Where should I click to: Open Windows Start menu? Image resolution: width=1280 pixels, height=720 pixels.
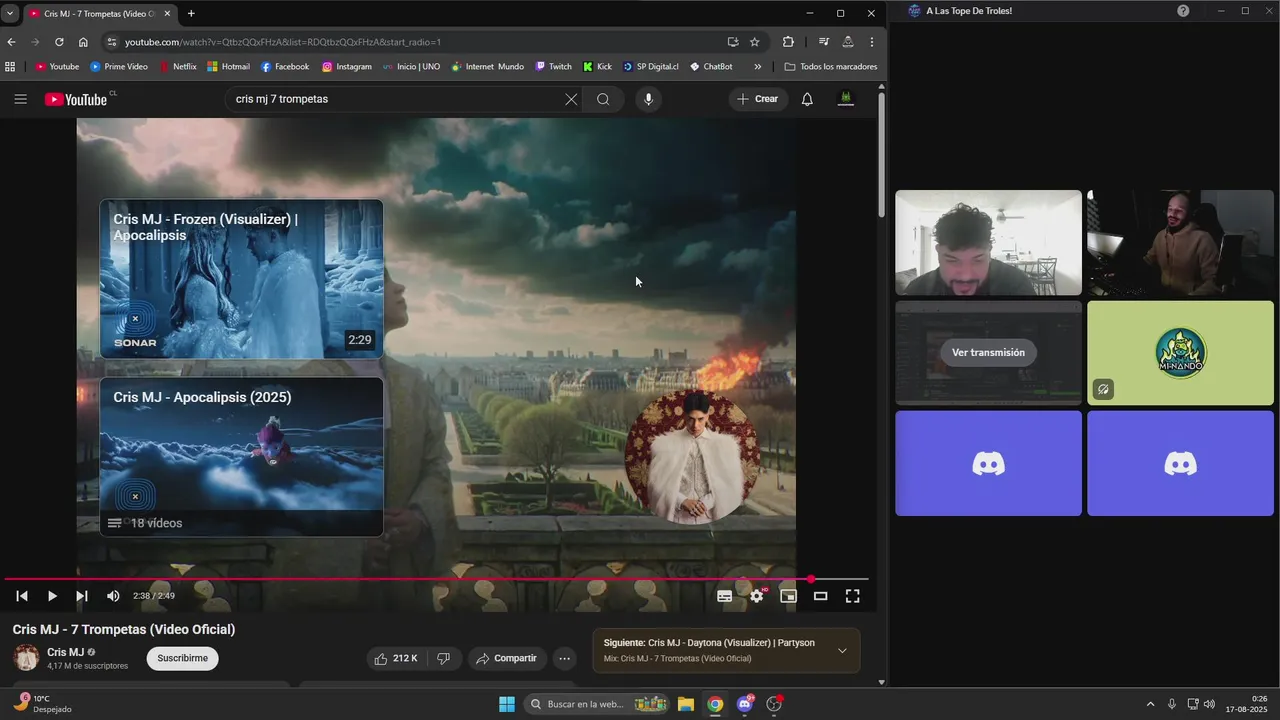coord(507,704)
